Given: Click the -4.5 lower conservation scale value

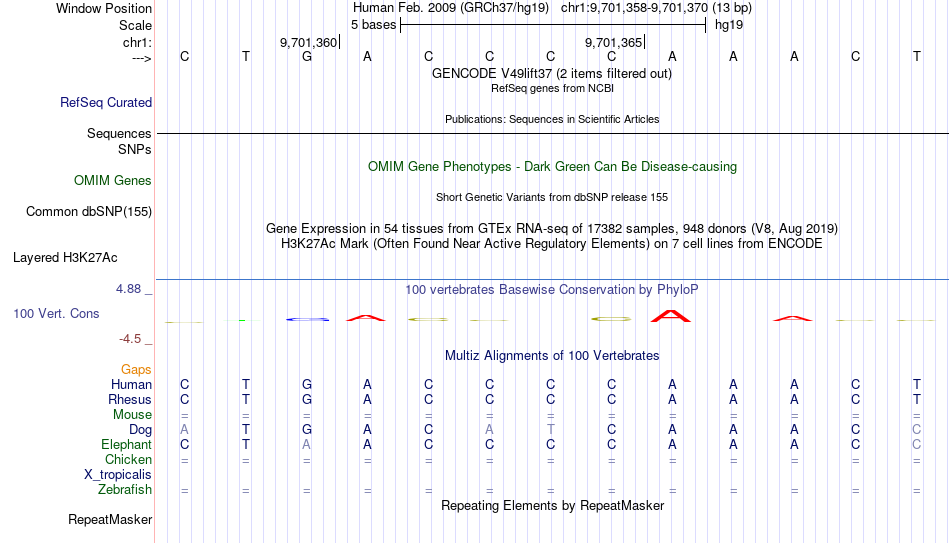Looking at the screenshot, I should pos(130,339).
